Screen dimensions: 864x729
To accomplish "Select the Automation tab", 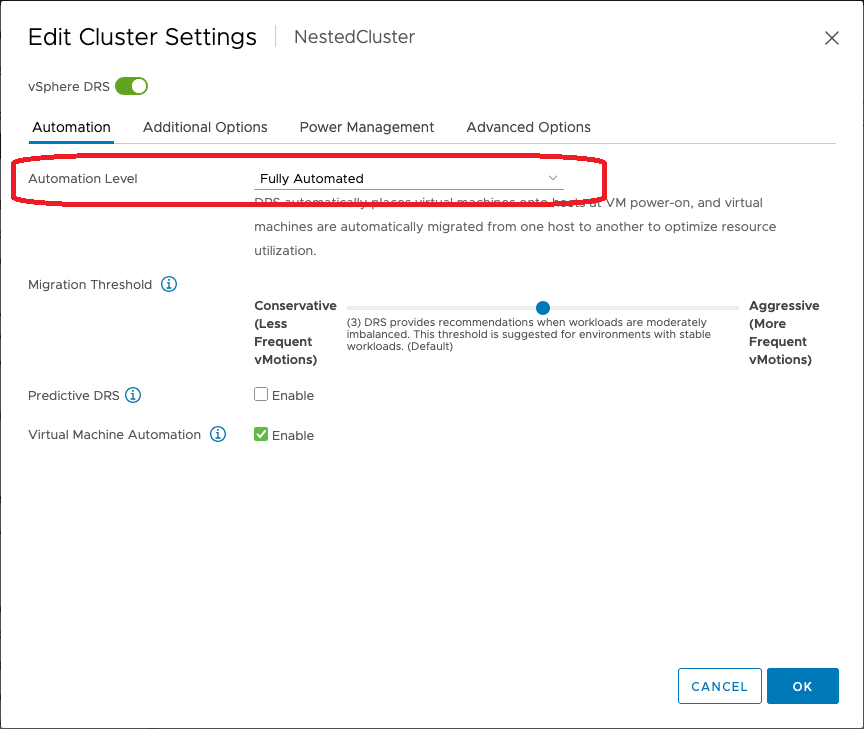I will point(71,127).
